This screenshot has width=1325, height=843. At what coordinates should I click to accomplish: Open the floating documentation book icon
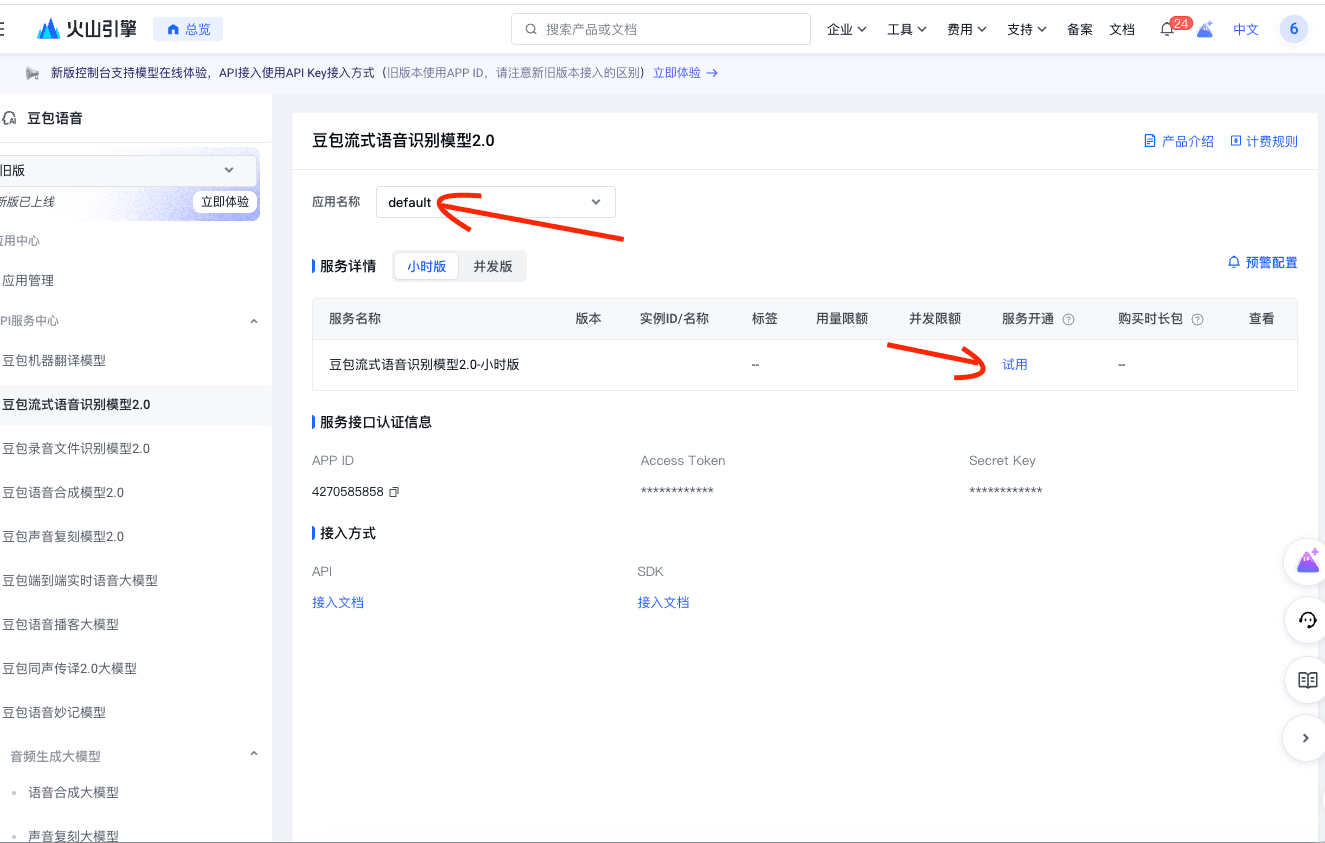1307,680
